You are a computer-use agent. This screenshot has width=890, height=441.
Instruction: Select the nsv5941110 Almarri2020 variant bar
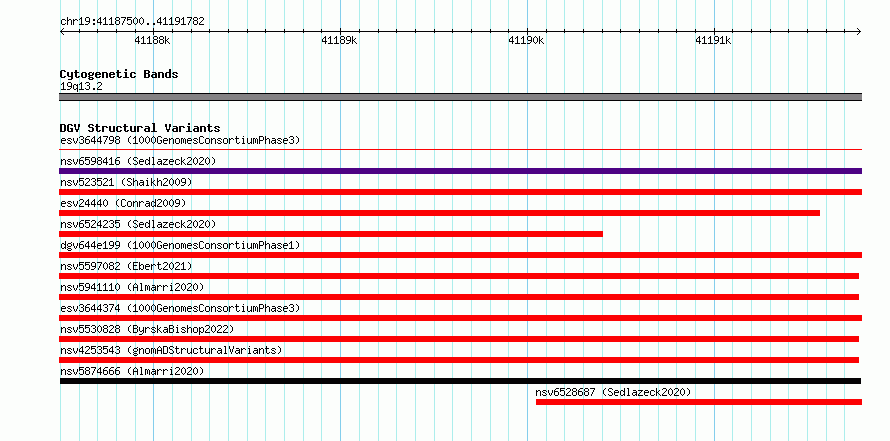pos(459,297)
